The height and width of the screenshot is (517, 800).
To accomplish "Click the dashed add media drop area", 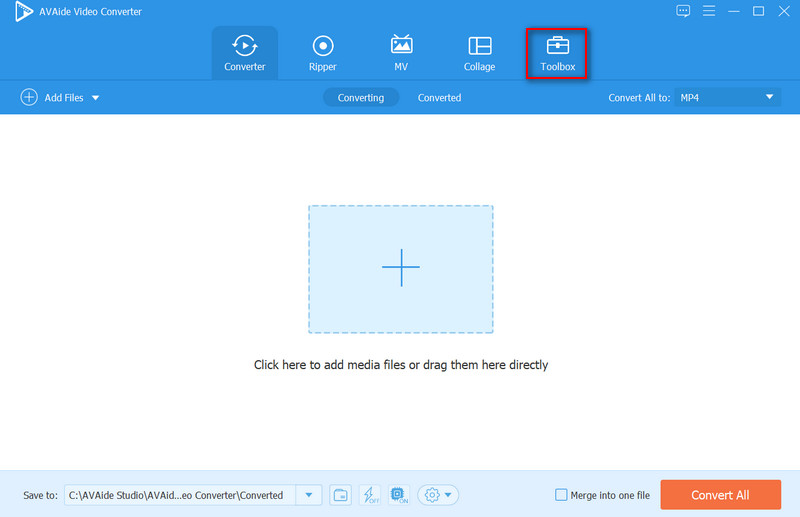I will click(x=400, y=269).
